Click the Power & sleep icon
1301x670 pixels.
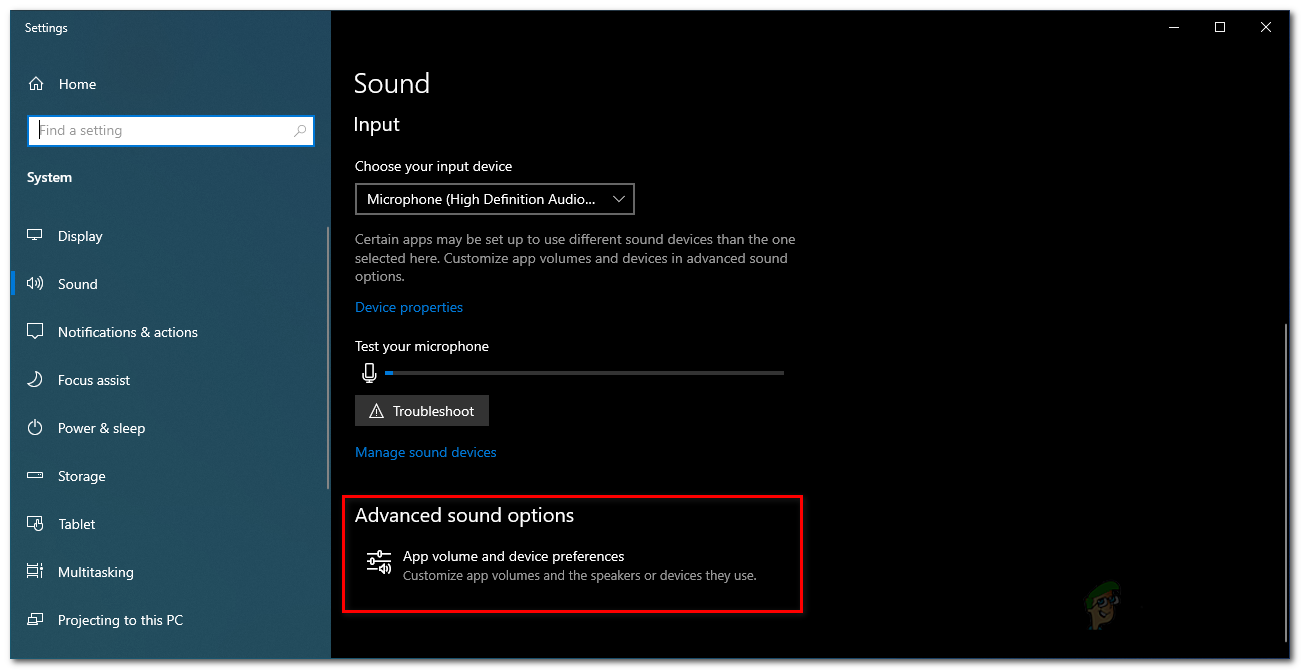point(35,428)
